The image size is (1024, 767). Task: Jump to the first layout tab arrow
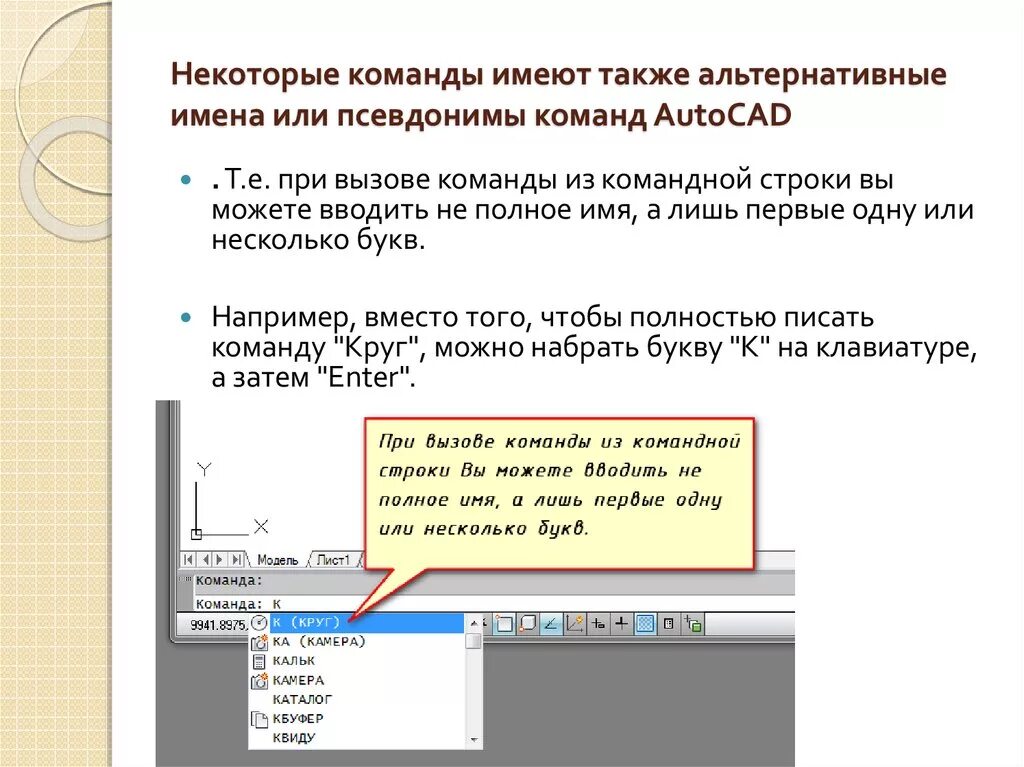pos(189,560)
